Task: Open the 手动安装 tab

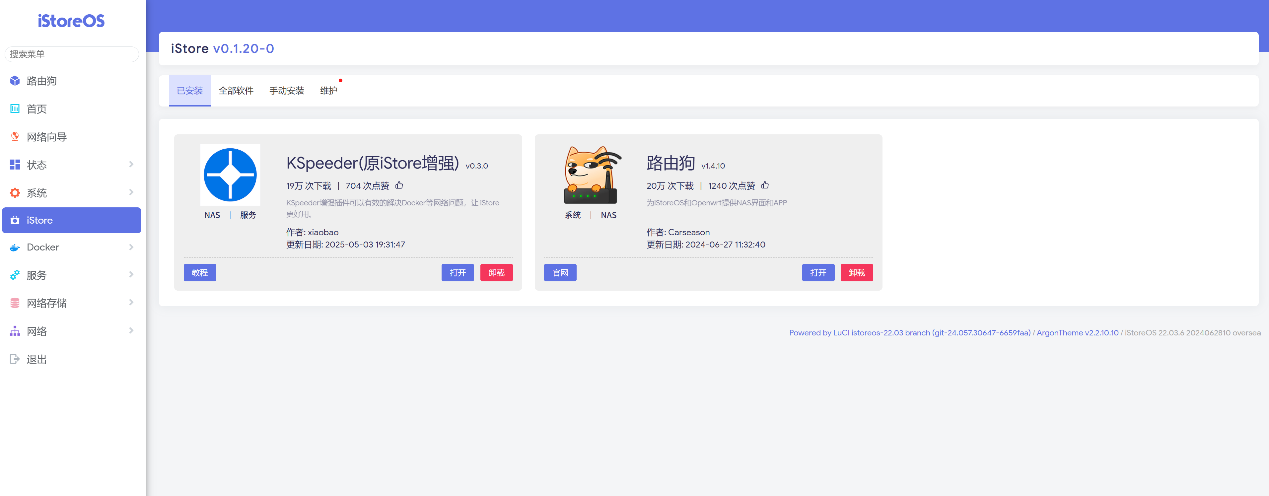Action: pyautogui.click(x=286, y=90)
